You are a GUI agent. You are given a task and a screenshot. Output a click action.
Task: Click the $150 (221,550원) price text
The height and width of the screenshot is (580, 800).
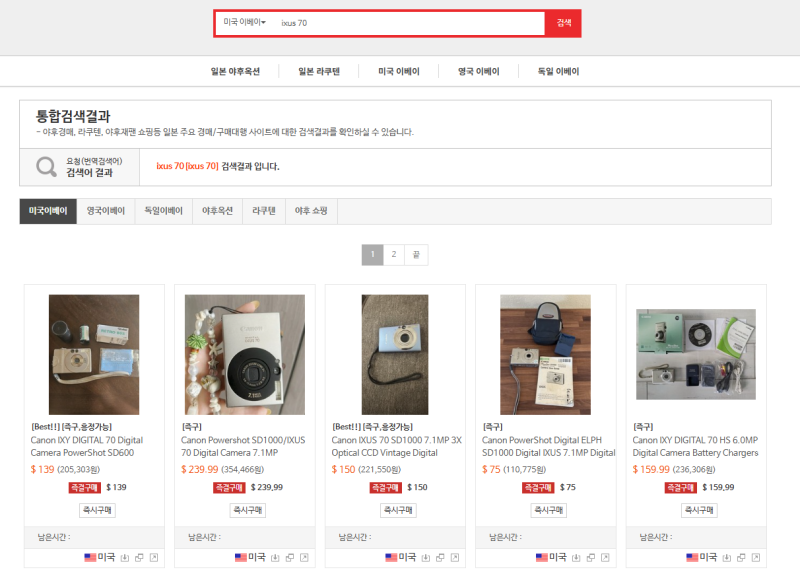366,469
